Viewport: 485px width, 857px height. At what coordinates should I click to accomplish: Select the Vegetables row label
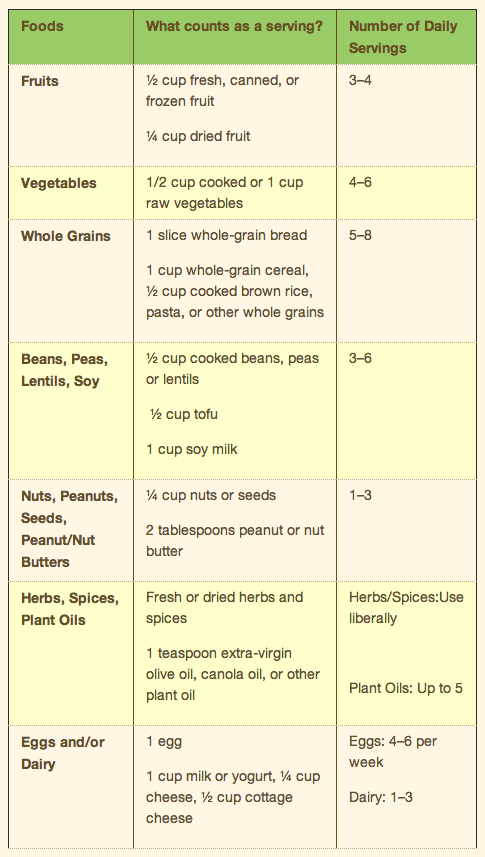59,183
